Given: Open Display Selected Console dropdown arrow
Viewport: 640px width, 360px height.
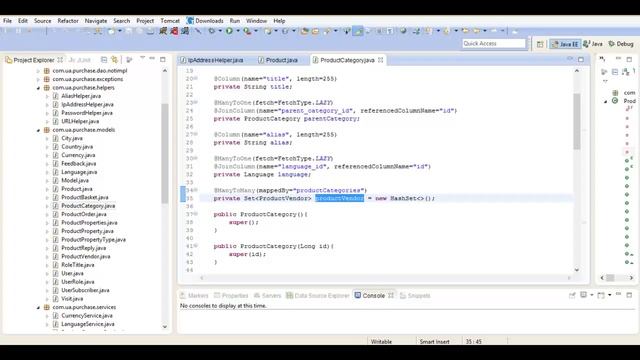Looking at the screenshot, I should pos(591,295).
